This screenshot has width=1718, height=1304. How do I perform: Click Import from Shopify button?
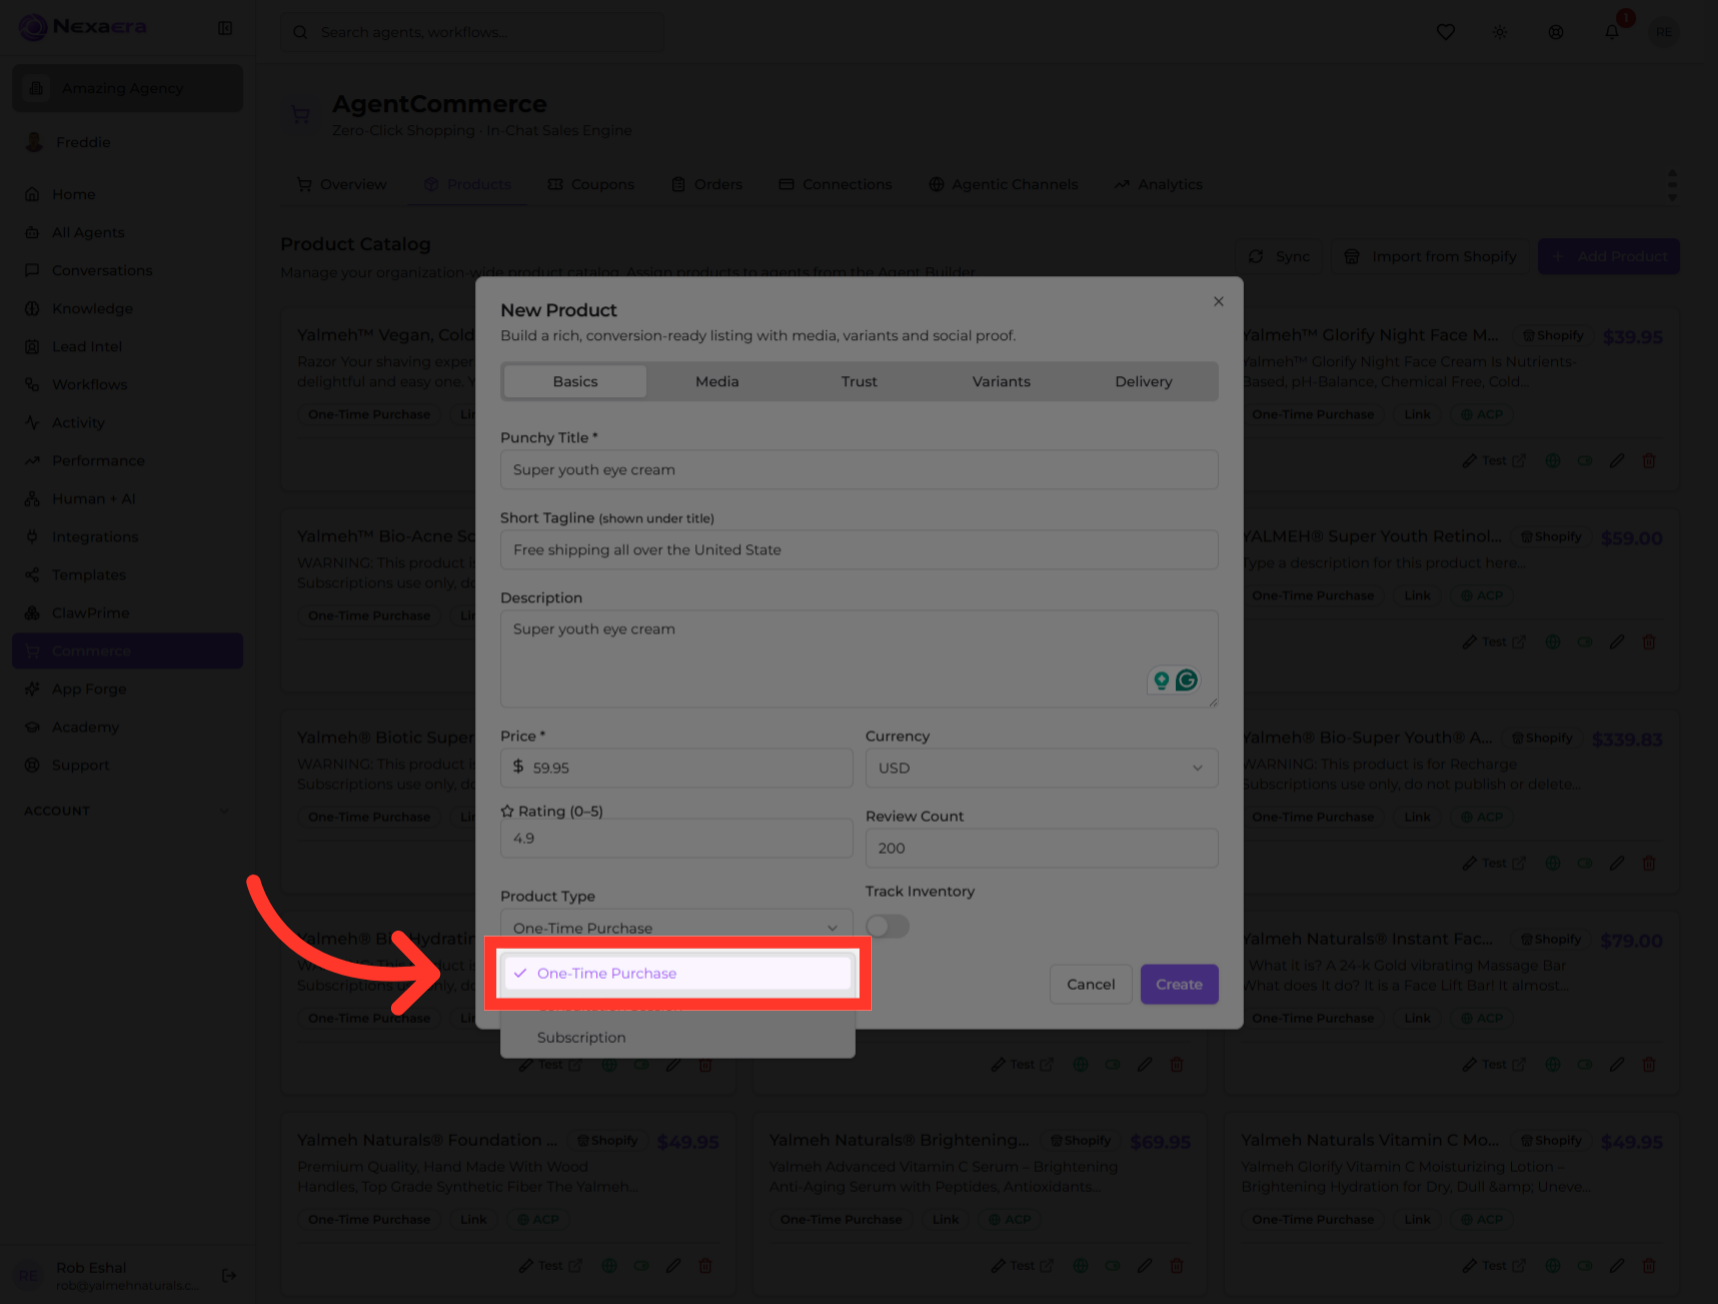1430,256
